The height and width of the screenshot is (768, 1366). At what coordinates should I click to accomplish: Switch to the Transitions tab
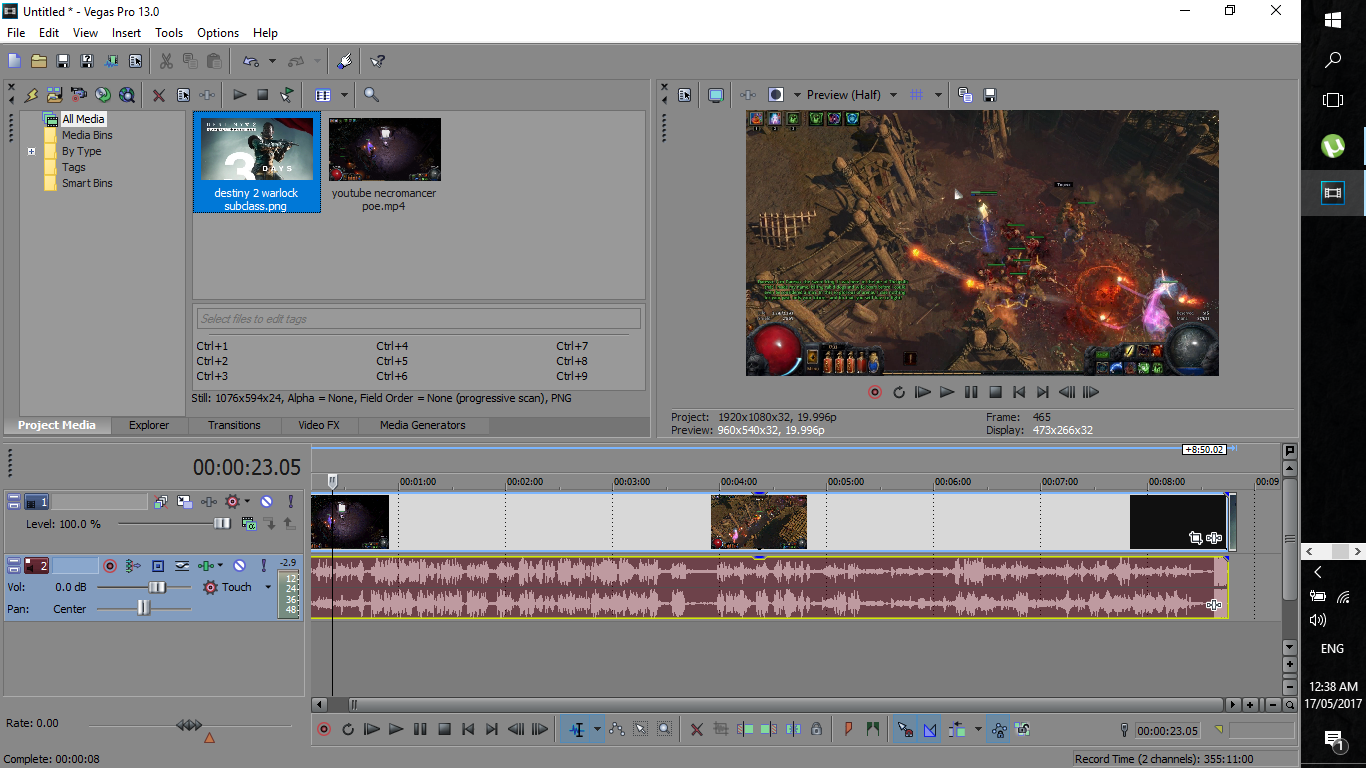click(234, 425)
